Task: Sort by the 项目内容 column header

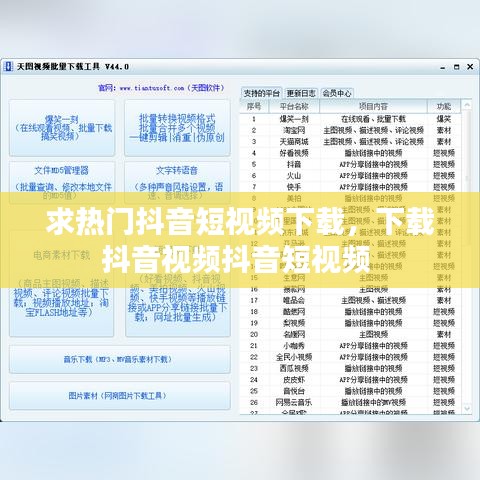Action: click(373, 106)
